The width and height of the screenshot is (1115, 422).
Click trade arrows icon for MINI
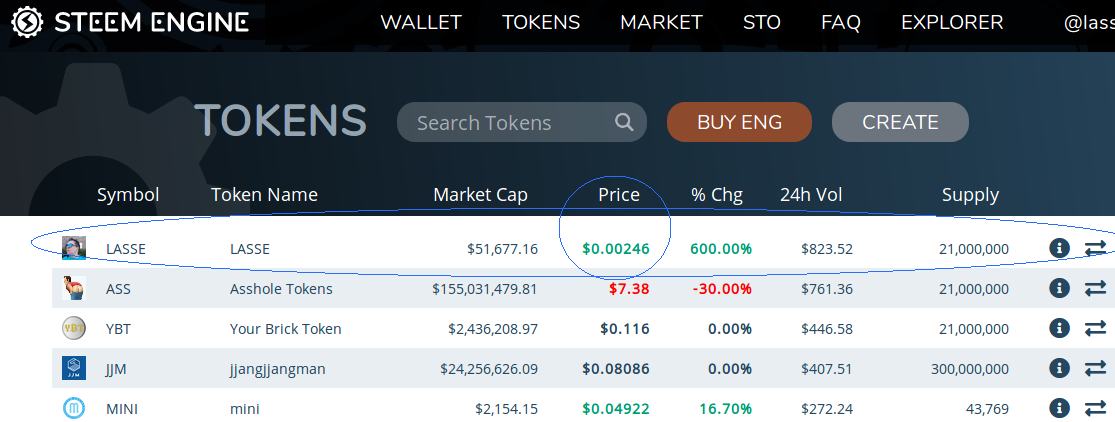click(x=1095, y=408)
